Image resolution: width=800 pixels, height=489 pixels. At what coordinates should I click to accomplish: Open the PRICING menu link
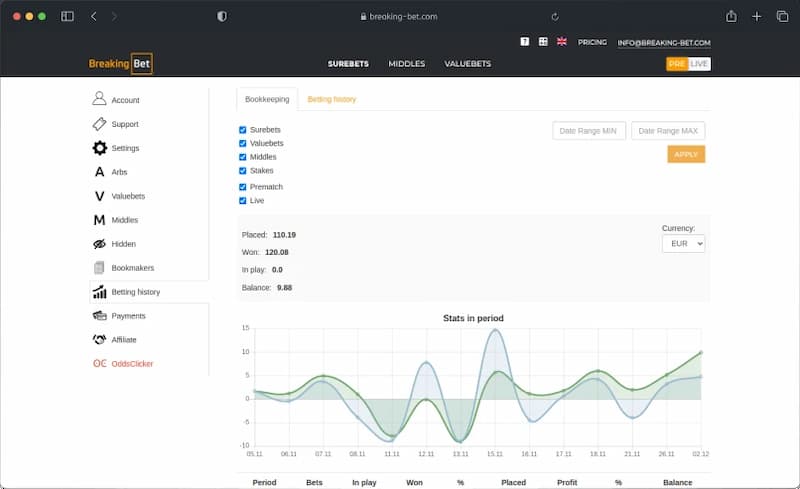point(592,42)
